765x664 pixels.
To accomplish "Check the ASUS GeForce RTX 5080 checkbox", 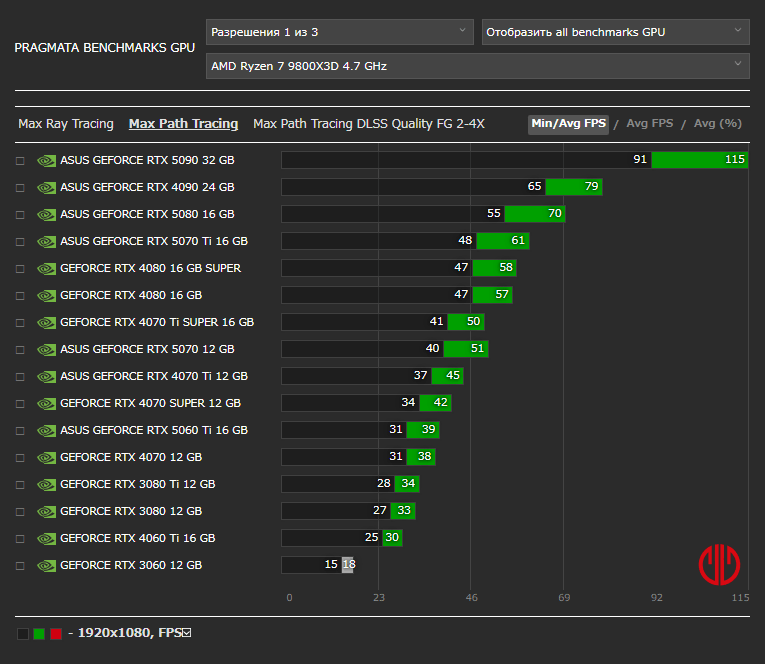I will pos(20,214).
